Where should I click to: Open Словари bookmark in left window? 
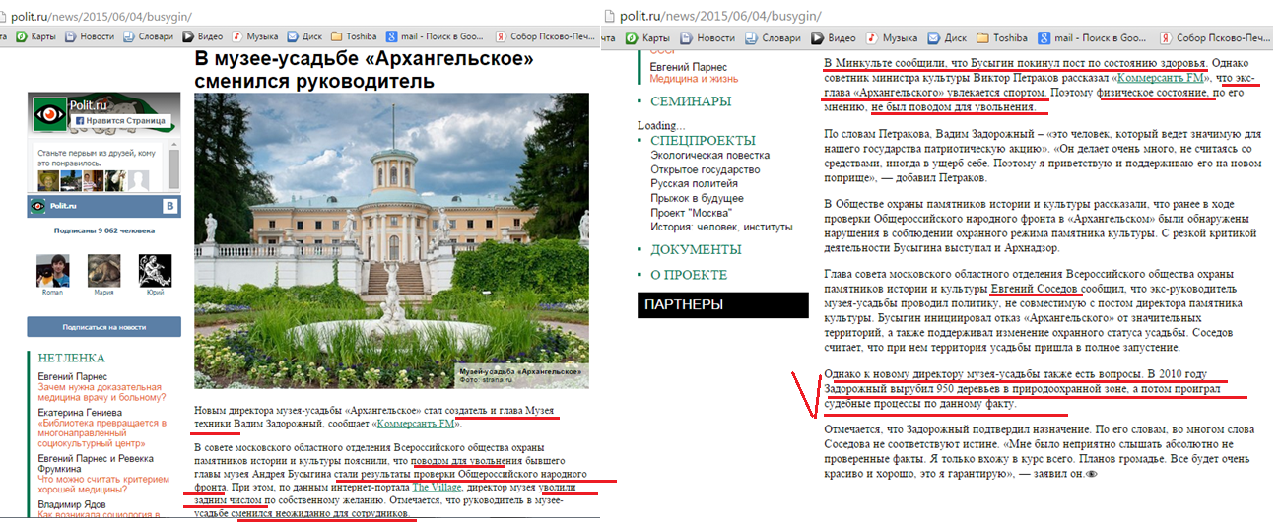tap(150, 37)
